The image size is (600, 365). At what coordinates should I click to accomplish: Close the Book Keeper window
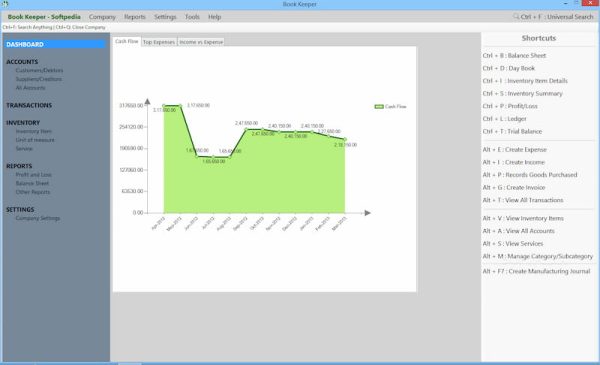tap(590, 3)
